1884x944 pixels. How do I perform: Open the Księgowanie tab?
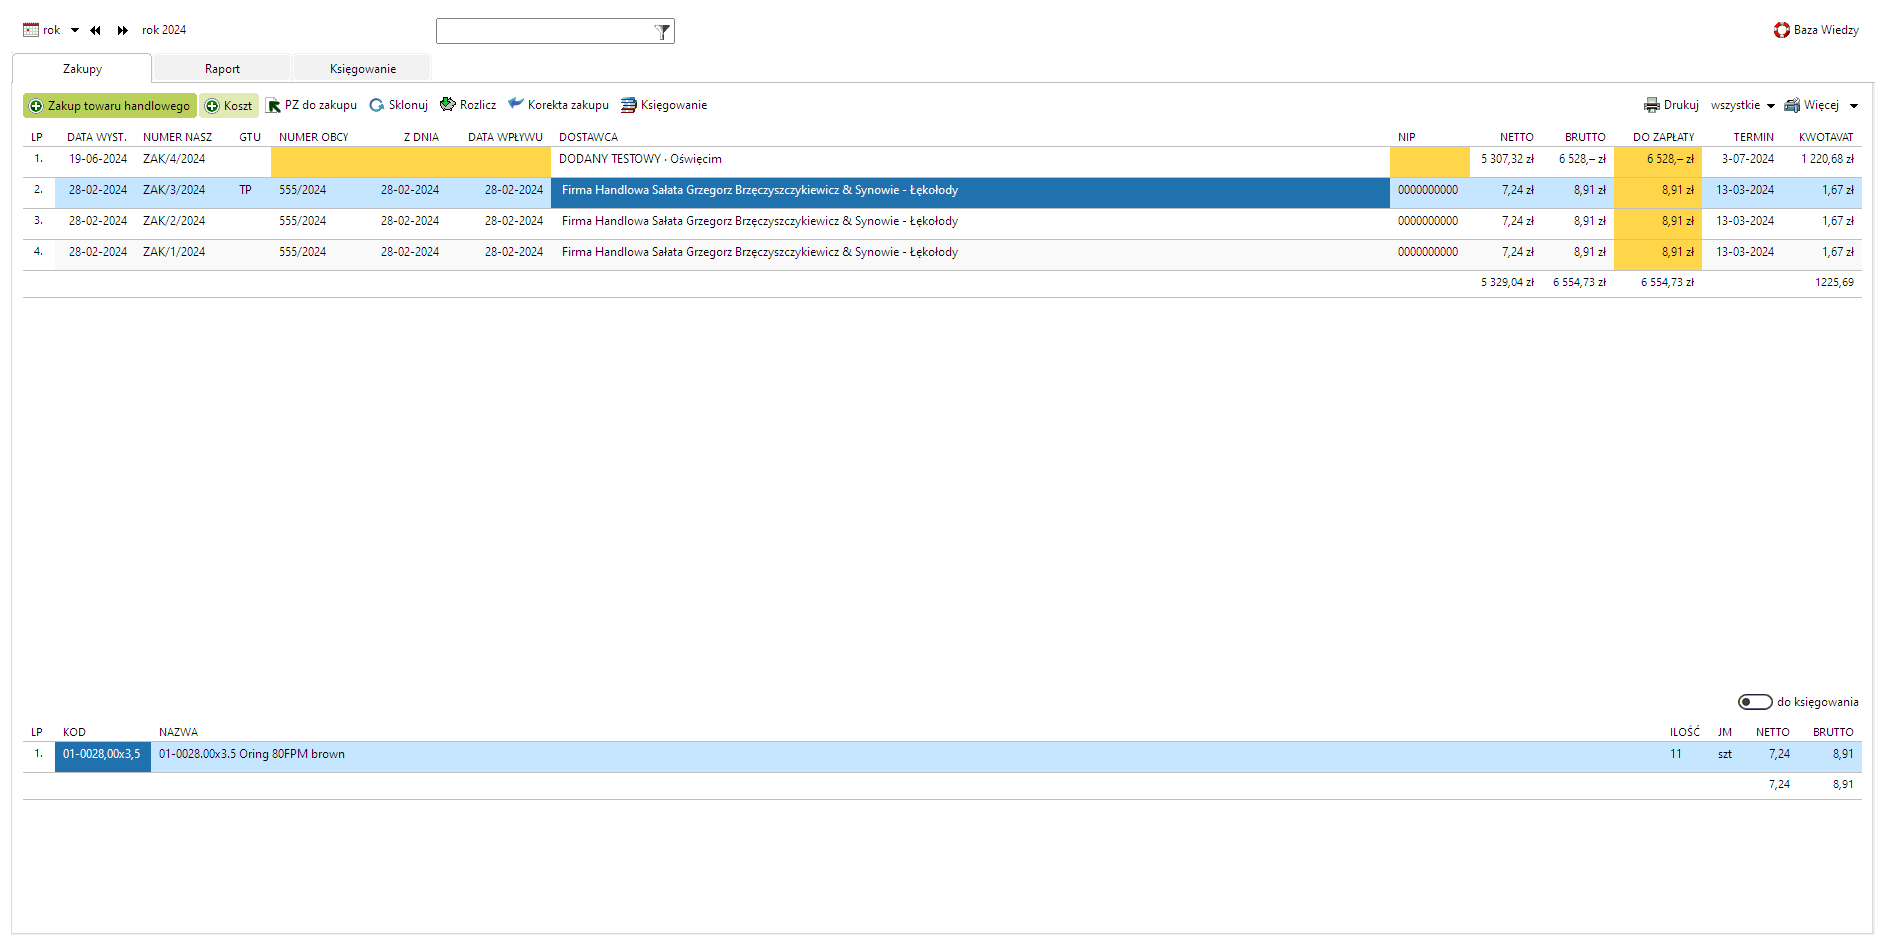tap(362, 69)
